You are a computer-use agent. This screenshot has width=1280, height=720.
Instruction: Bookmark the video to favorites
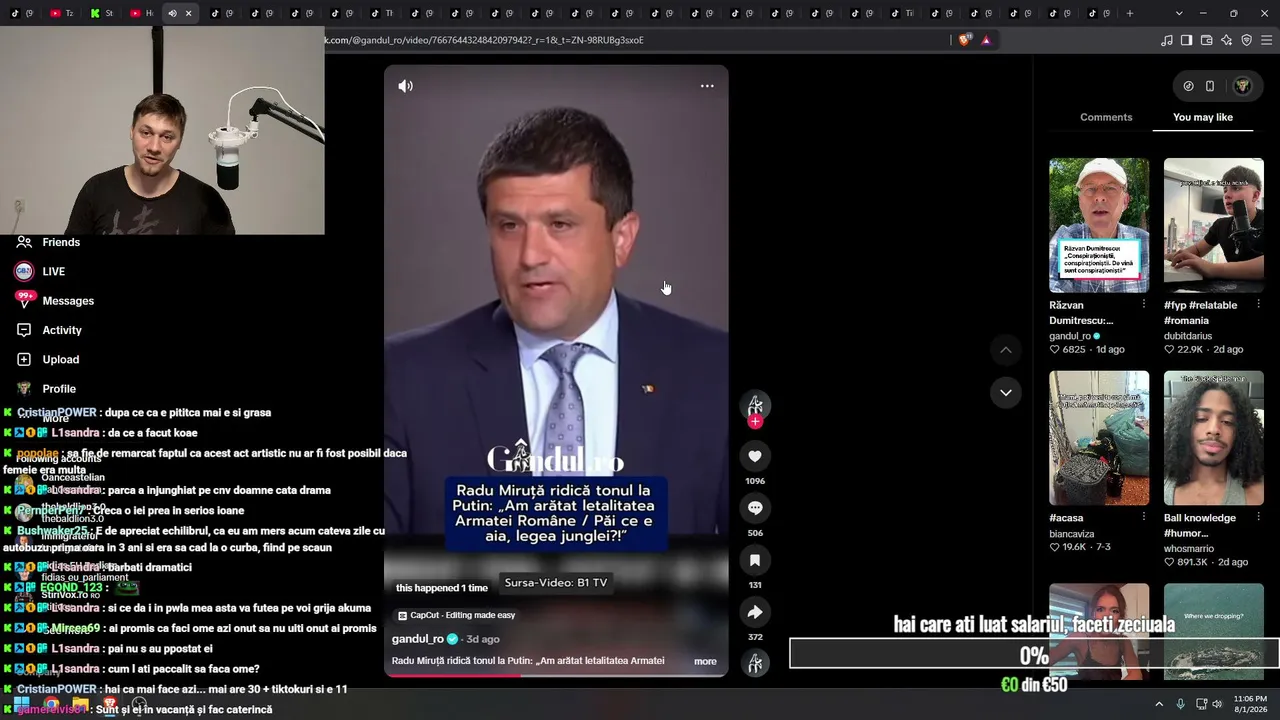click(755, 560)
